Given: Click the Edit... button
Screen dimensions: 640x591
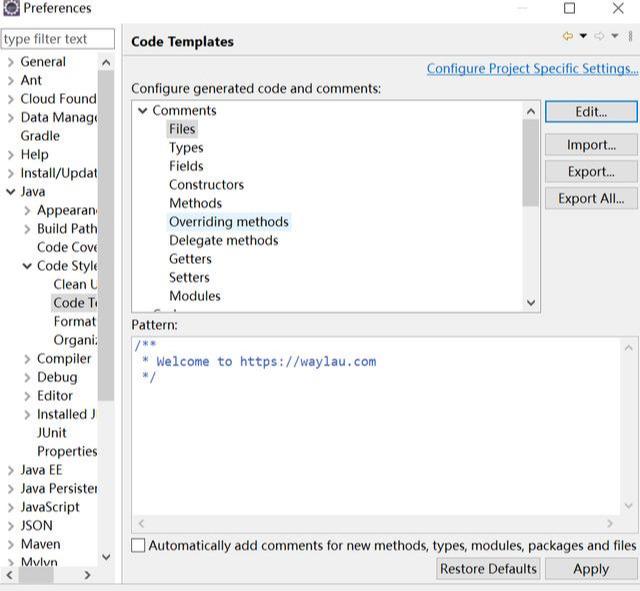Looking at the screenshot, I should click(591, 111).
